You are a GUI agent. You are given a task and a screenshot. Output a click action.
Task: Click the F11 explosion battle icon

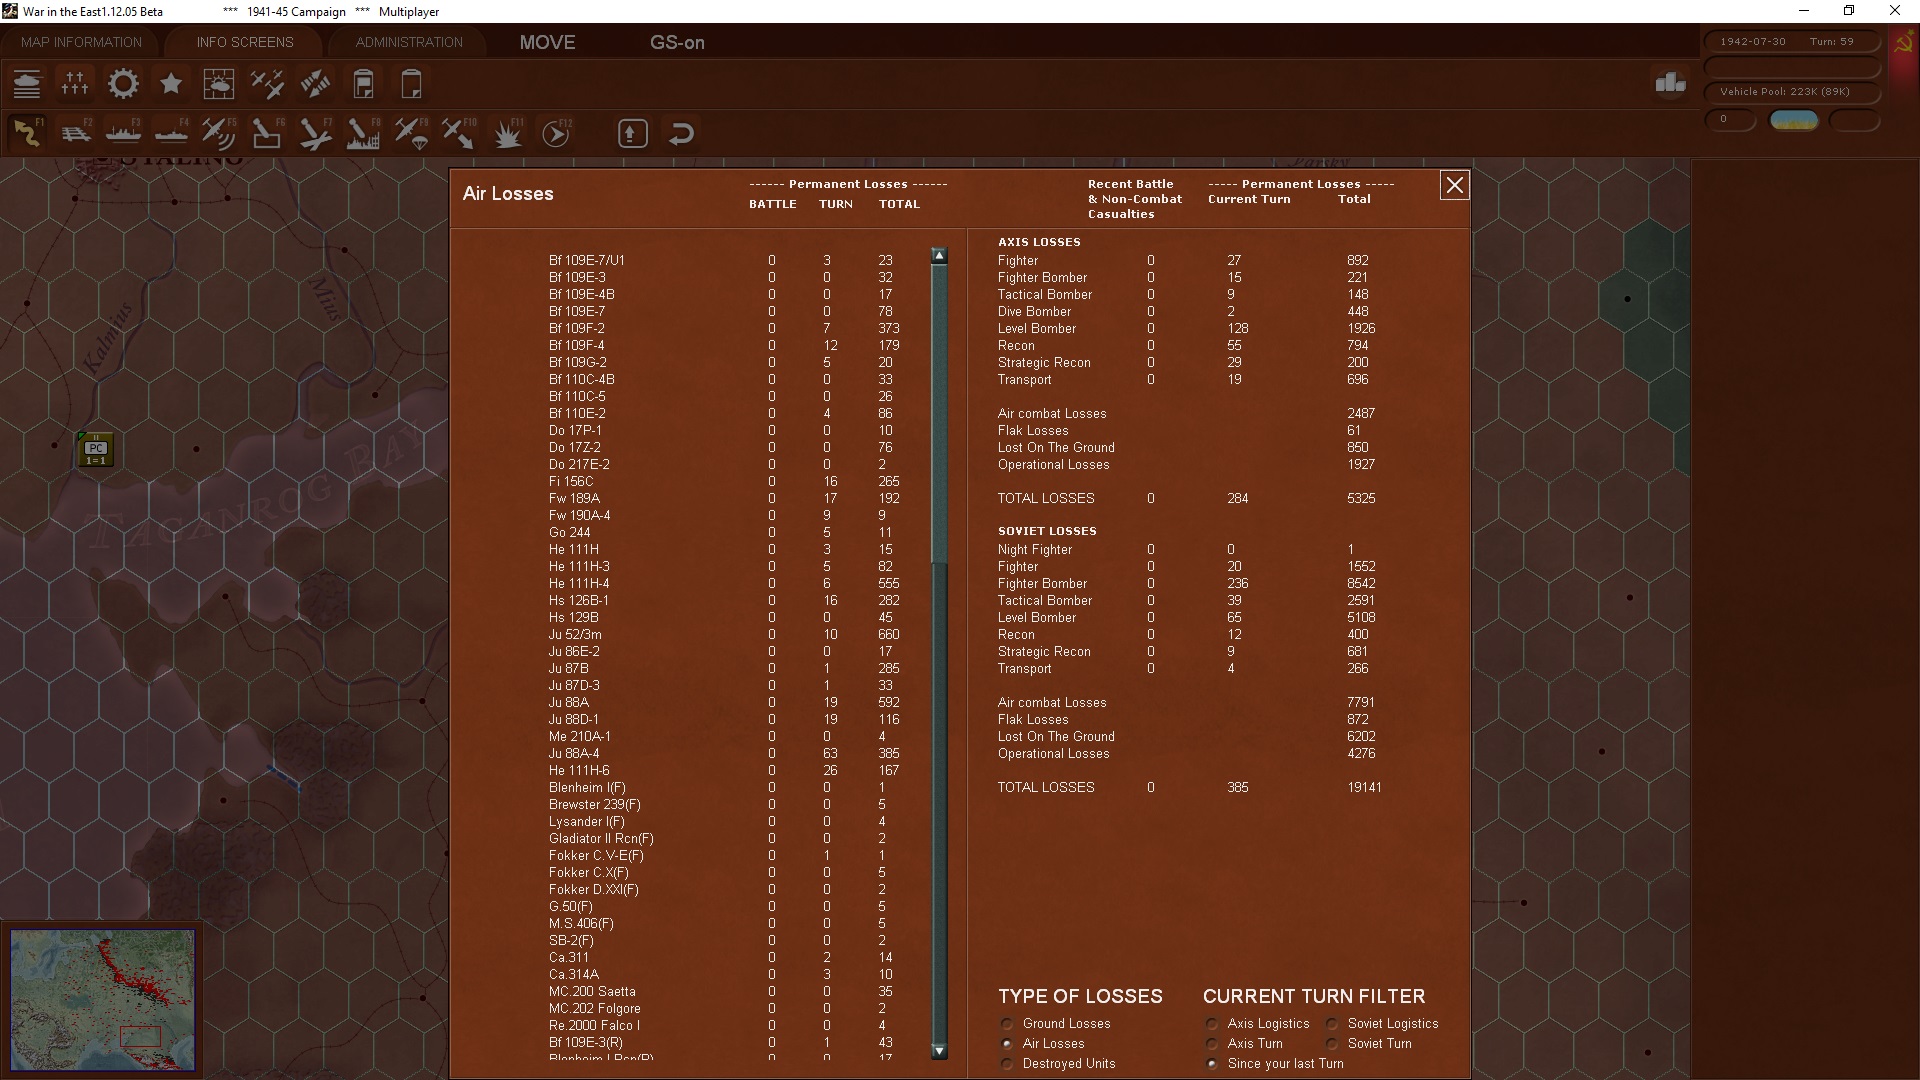(507, 133)
